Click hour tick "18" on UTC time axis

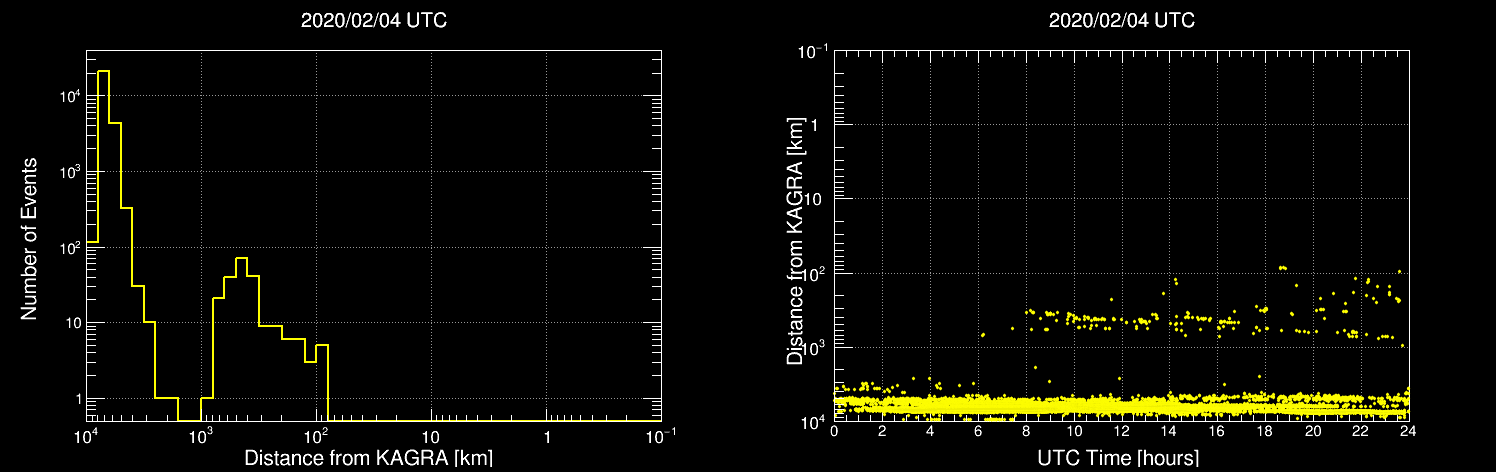tap(1265, 431)
